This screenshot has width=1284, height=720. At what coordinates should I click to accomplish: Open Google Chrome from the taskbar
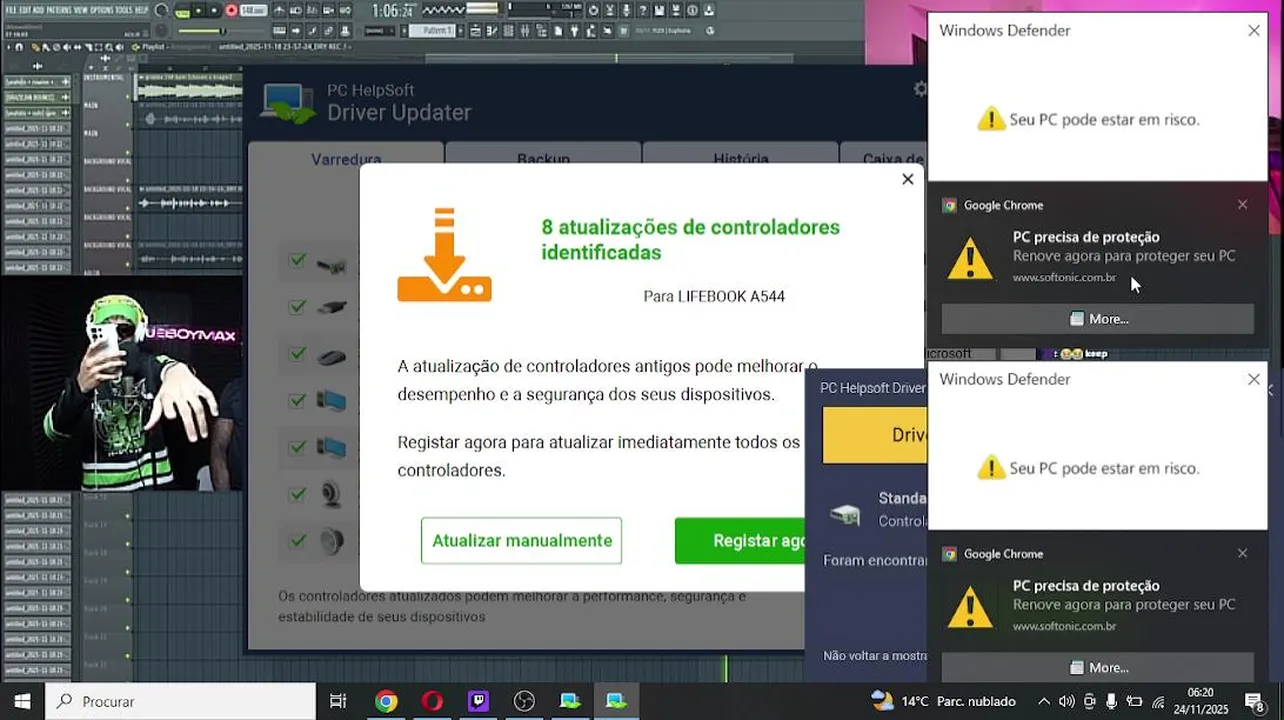(385, 701)
